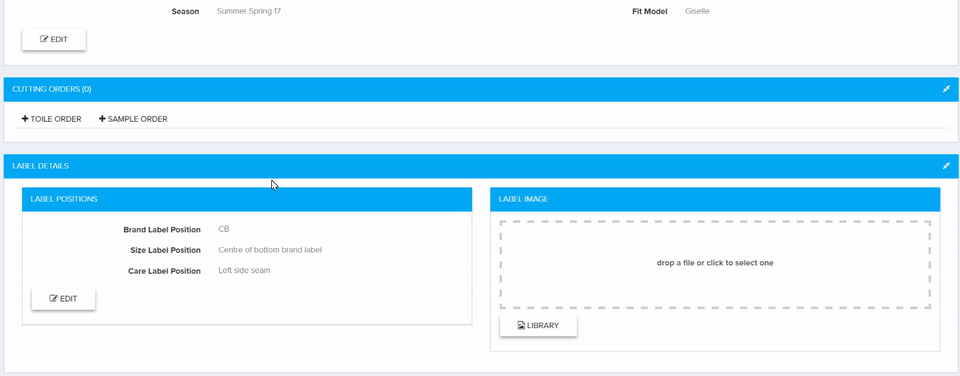
Task: Click the 'Season' field label
Action: [185, 11]
